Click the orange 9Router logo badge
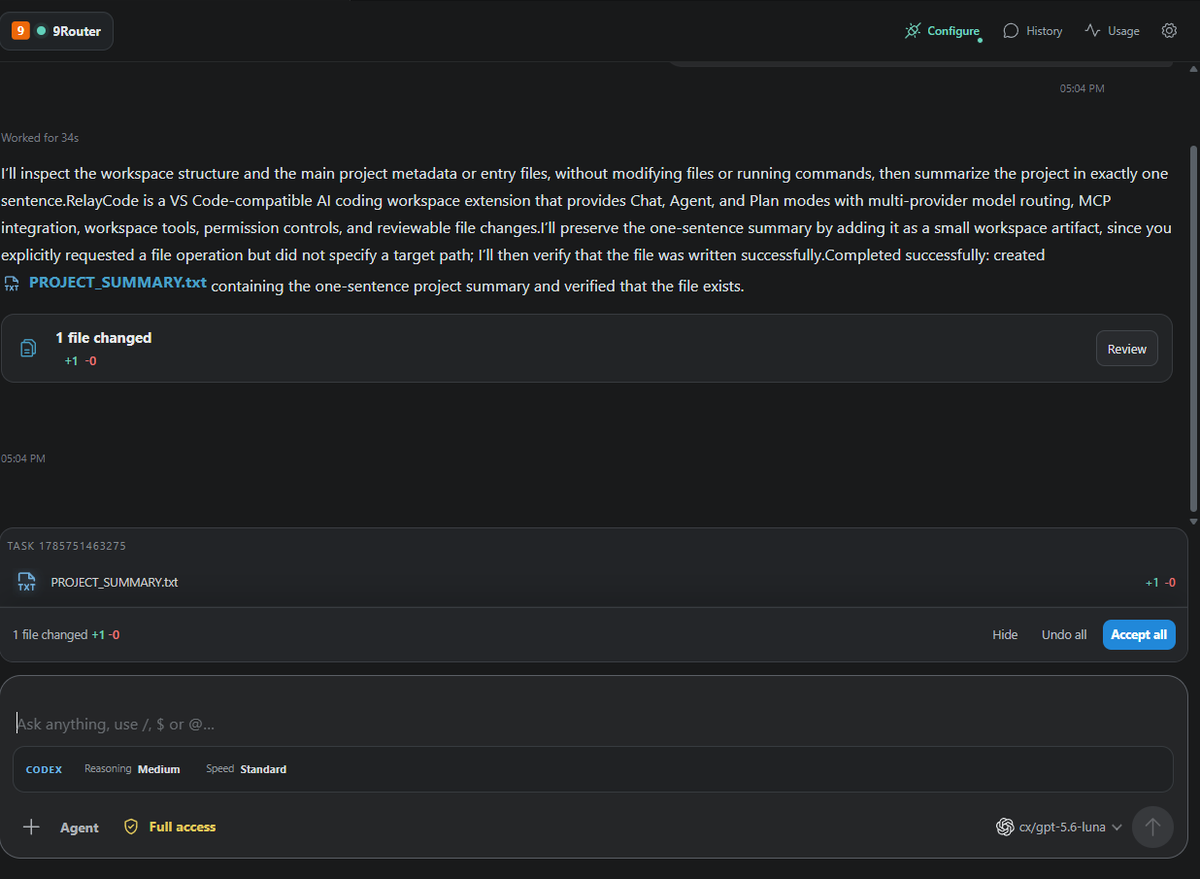 [20, 31]
